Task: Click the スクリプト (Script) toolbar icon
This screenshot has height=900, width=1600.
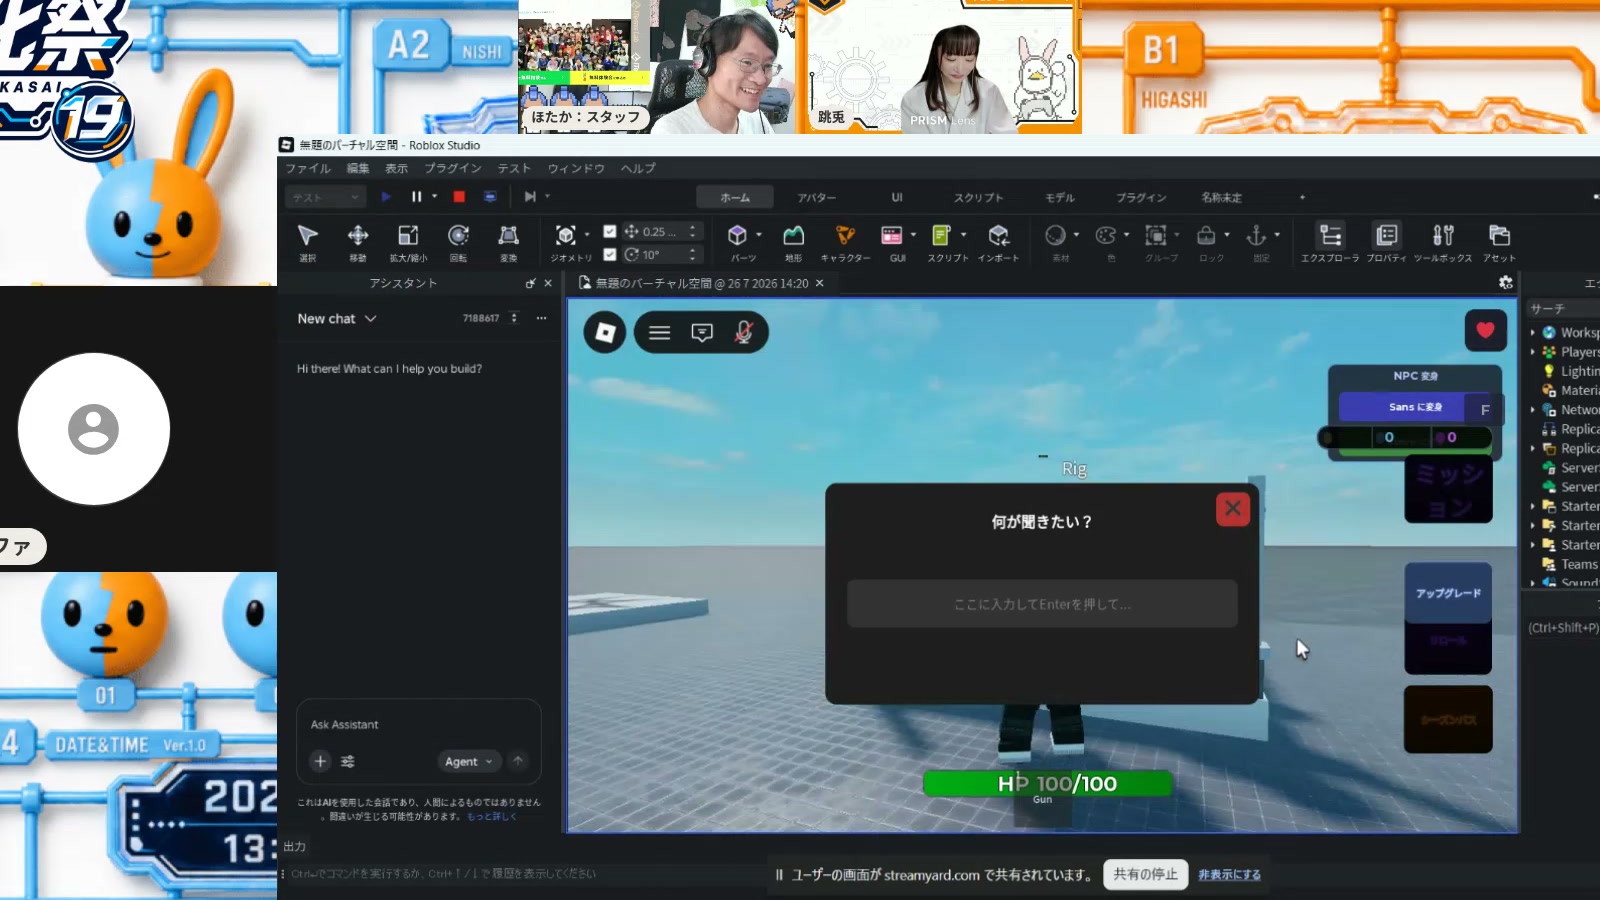Action: tap(941, 236)
